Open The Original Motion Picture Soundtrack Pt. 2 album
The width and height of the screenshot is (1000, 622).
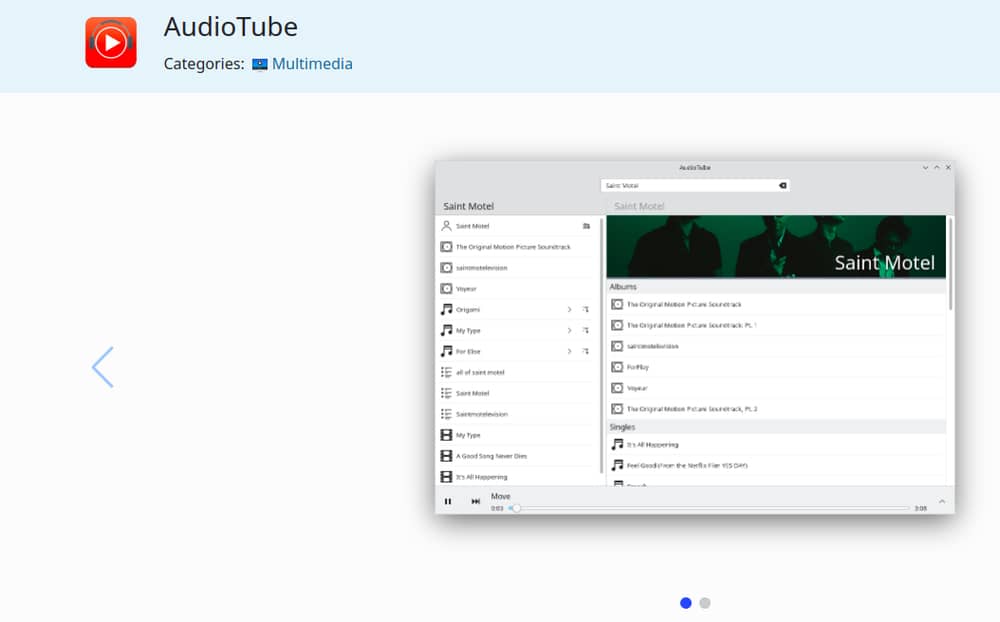tap(776, 409)
